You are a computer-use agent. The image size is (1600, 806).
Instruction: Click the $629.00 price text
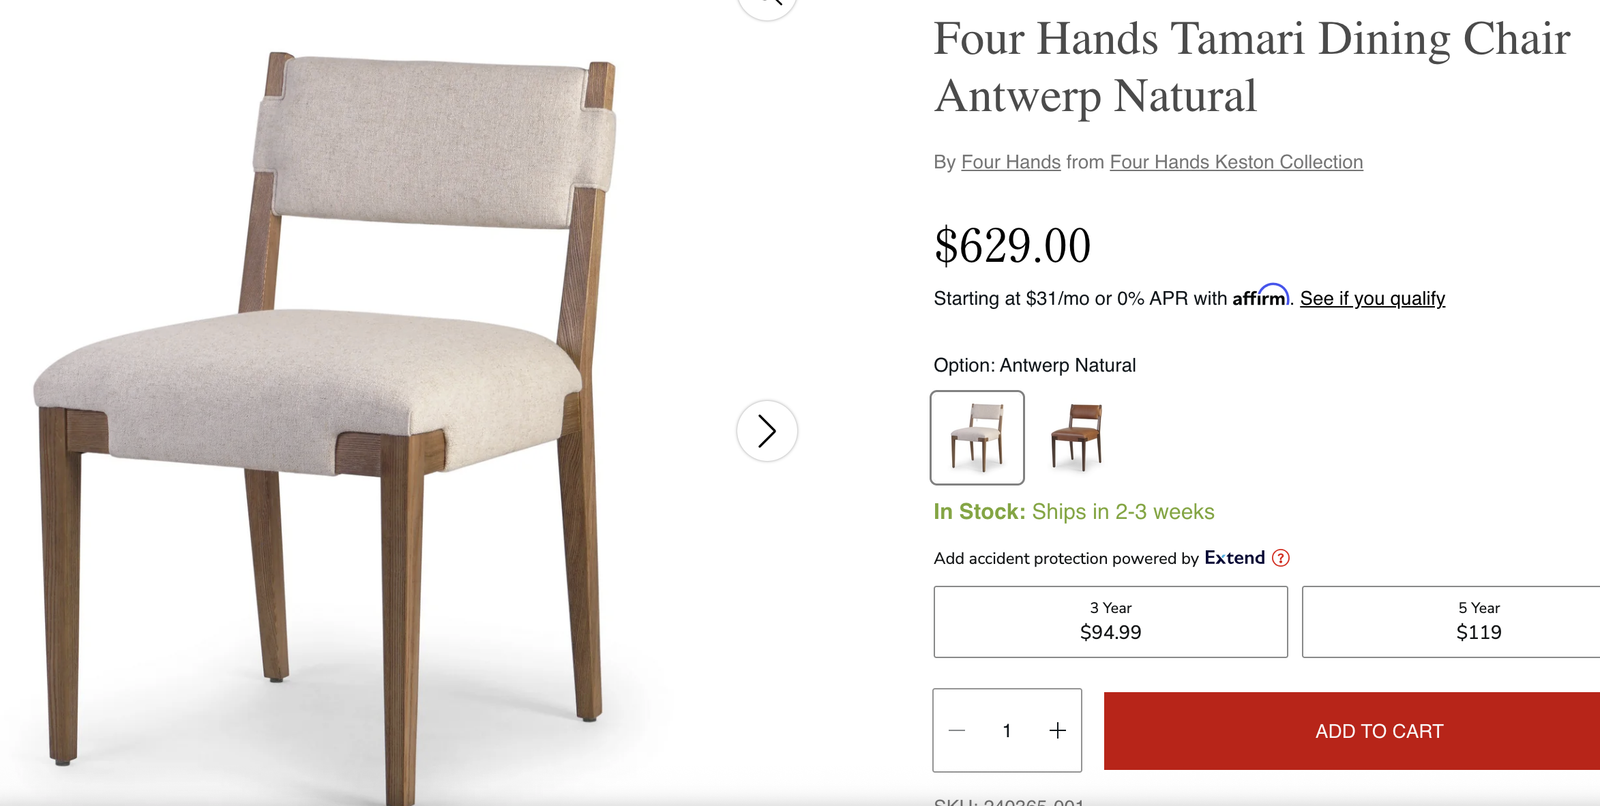click(1012, 246)
